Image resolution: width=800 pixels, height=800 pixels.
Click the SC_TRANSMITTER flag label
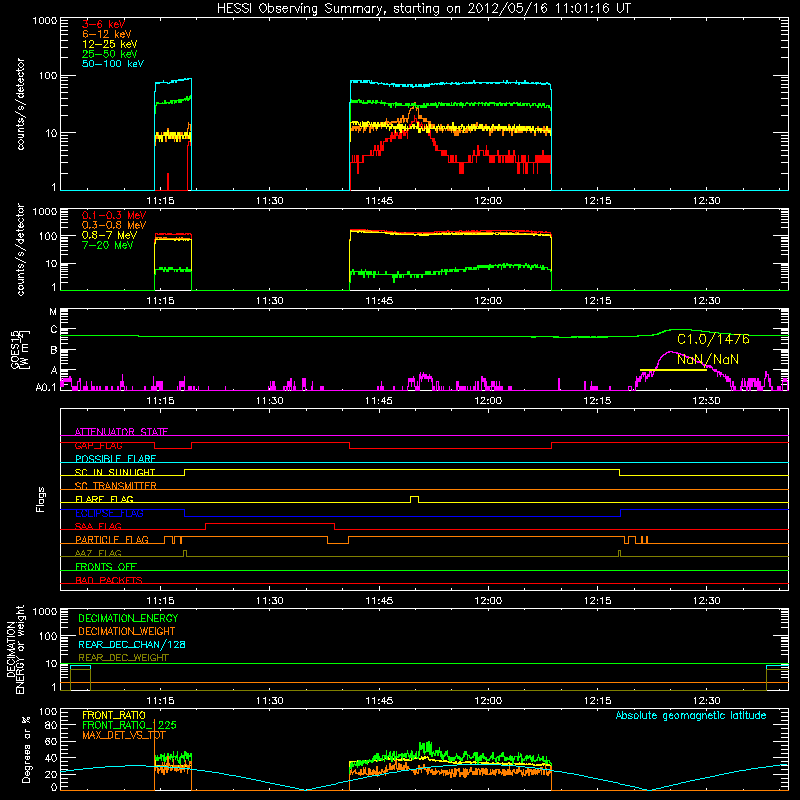(x=116, y=486)
